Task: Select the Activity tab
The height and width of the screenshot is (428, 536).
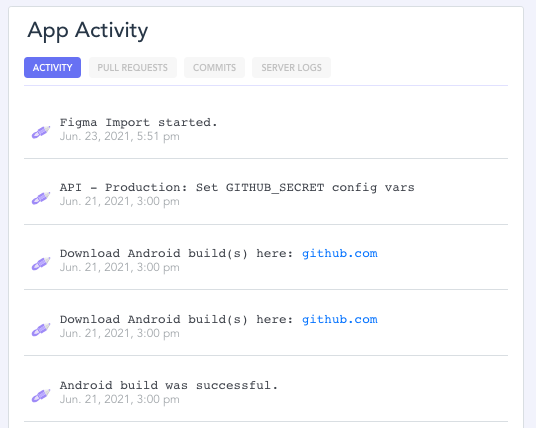Action: [x=52, y=68]
